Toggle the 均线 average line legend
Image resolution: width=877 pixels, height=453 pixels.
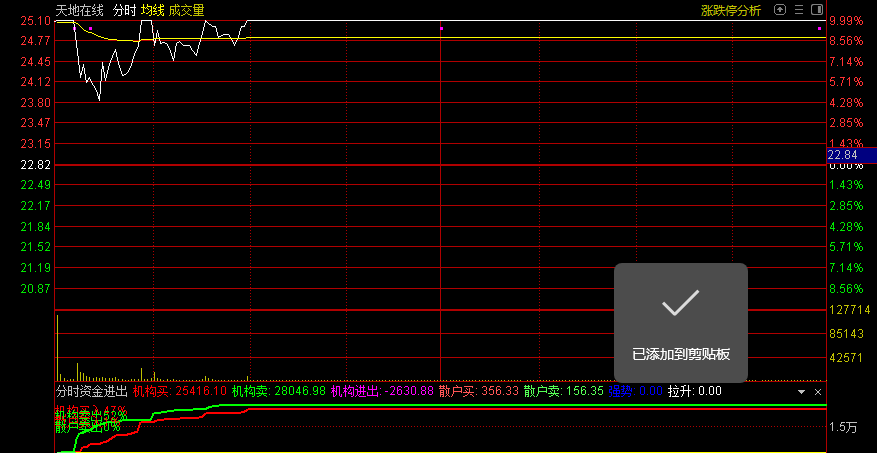[x=152, y=10]
